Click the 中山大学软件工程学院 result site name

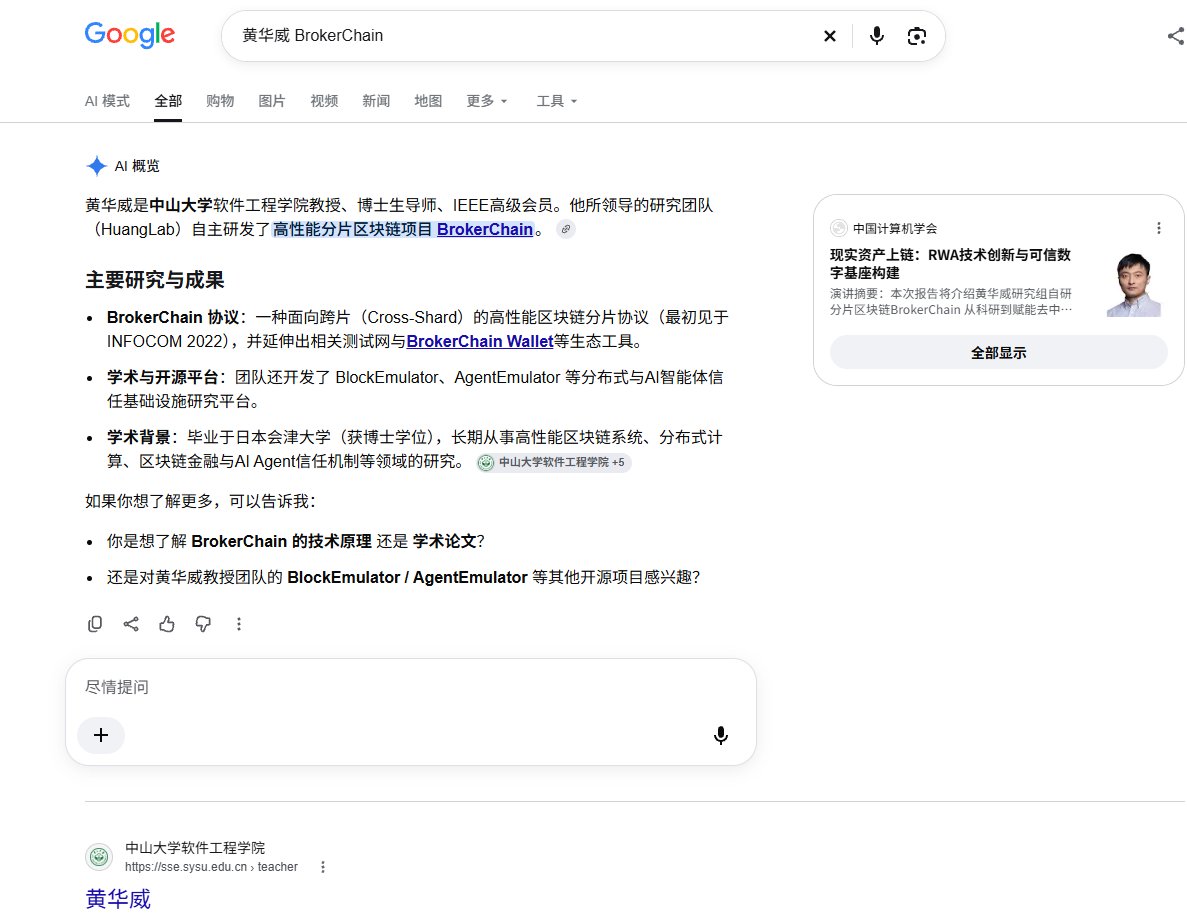(x=195, y=848)
